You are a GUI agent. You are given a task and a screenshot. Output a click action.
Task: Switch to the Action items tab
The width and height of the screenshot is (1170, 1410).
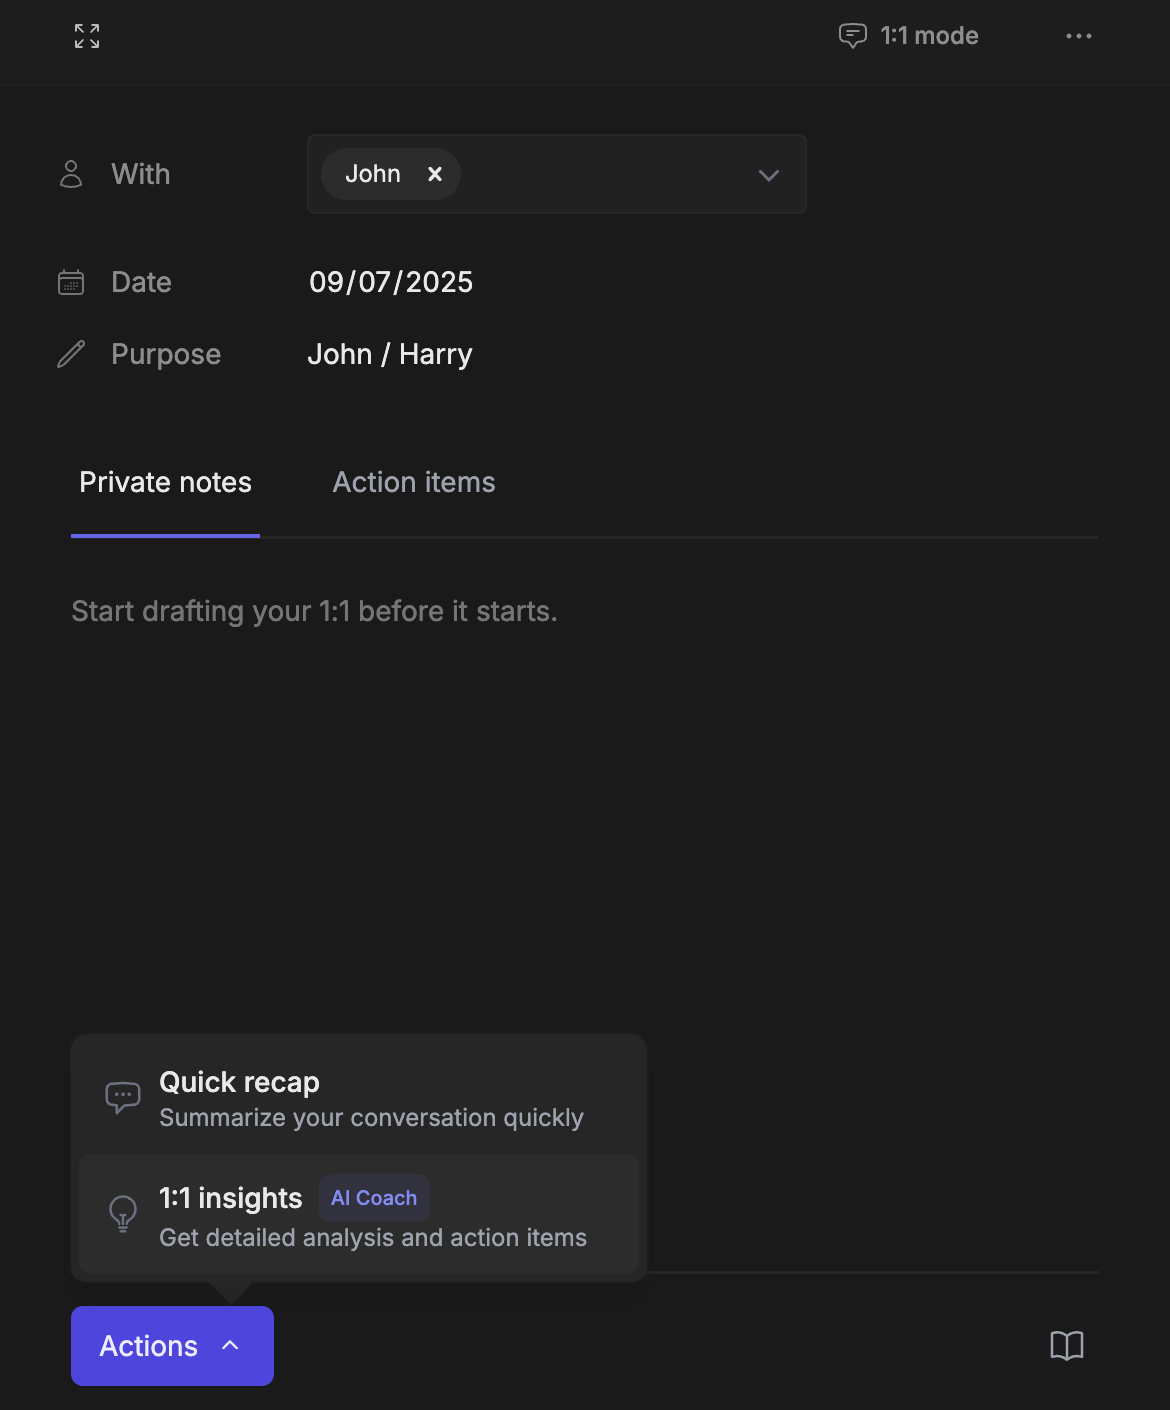(x=414, y=482)
